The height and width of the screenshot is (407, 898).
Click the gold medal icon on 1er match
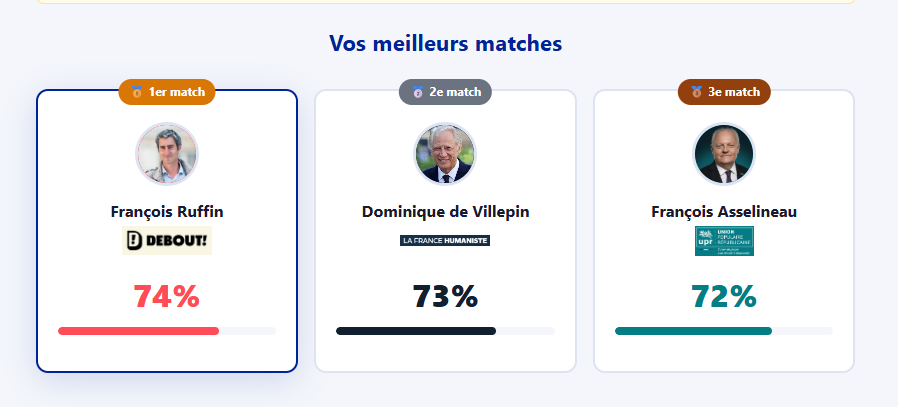pos(137,92)
